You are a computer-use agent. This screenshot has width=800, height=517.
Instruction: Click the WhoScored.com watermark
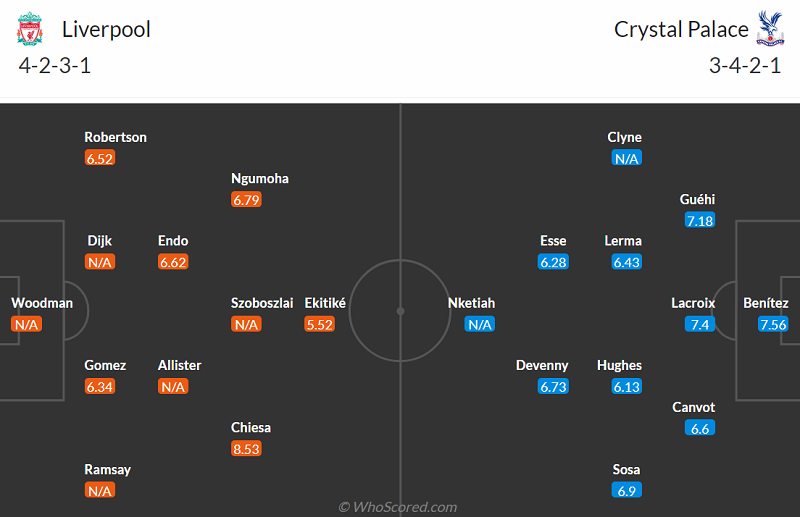(x=400, y=506)
